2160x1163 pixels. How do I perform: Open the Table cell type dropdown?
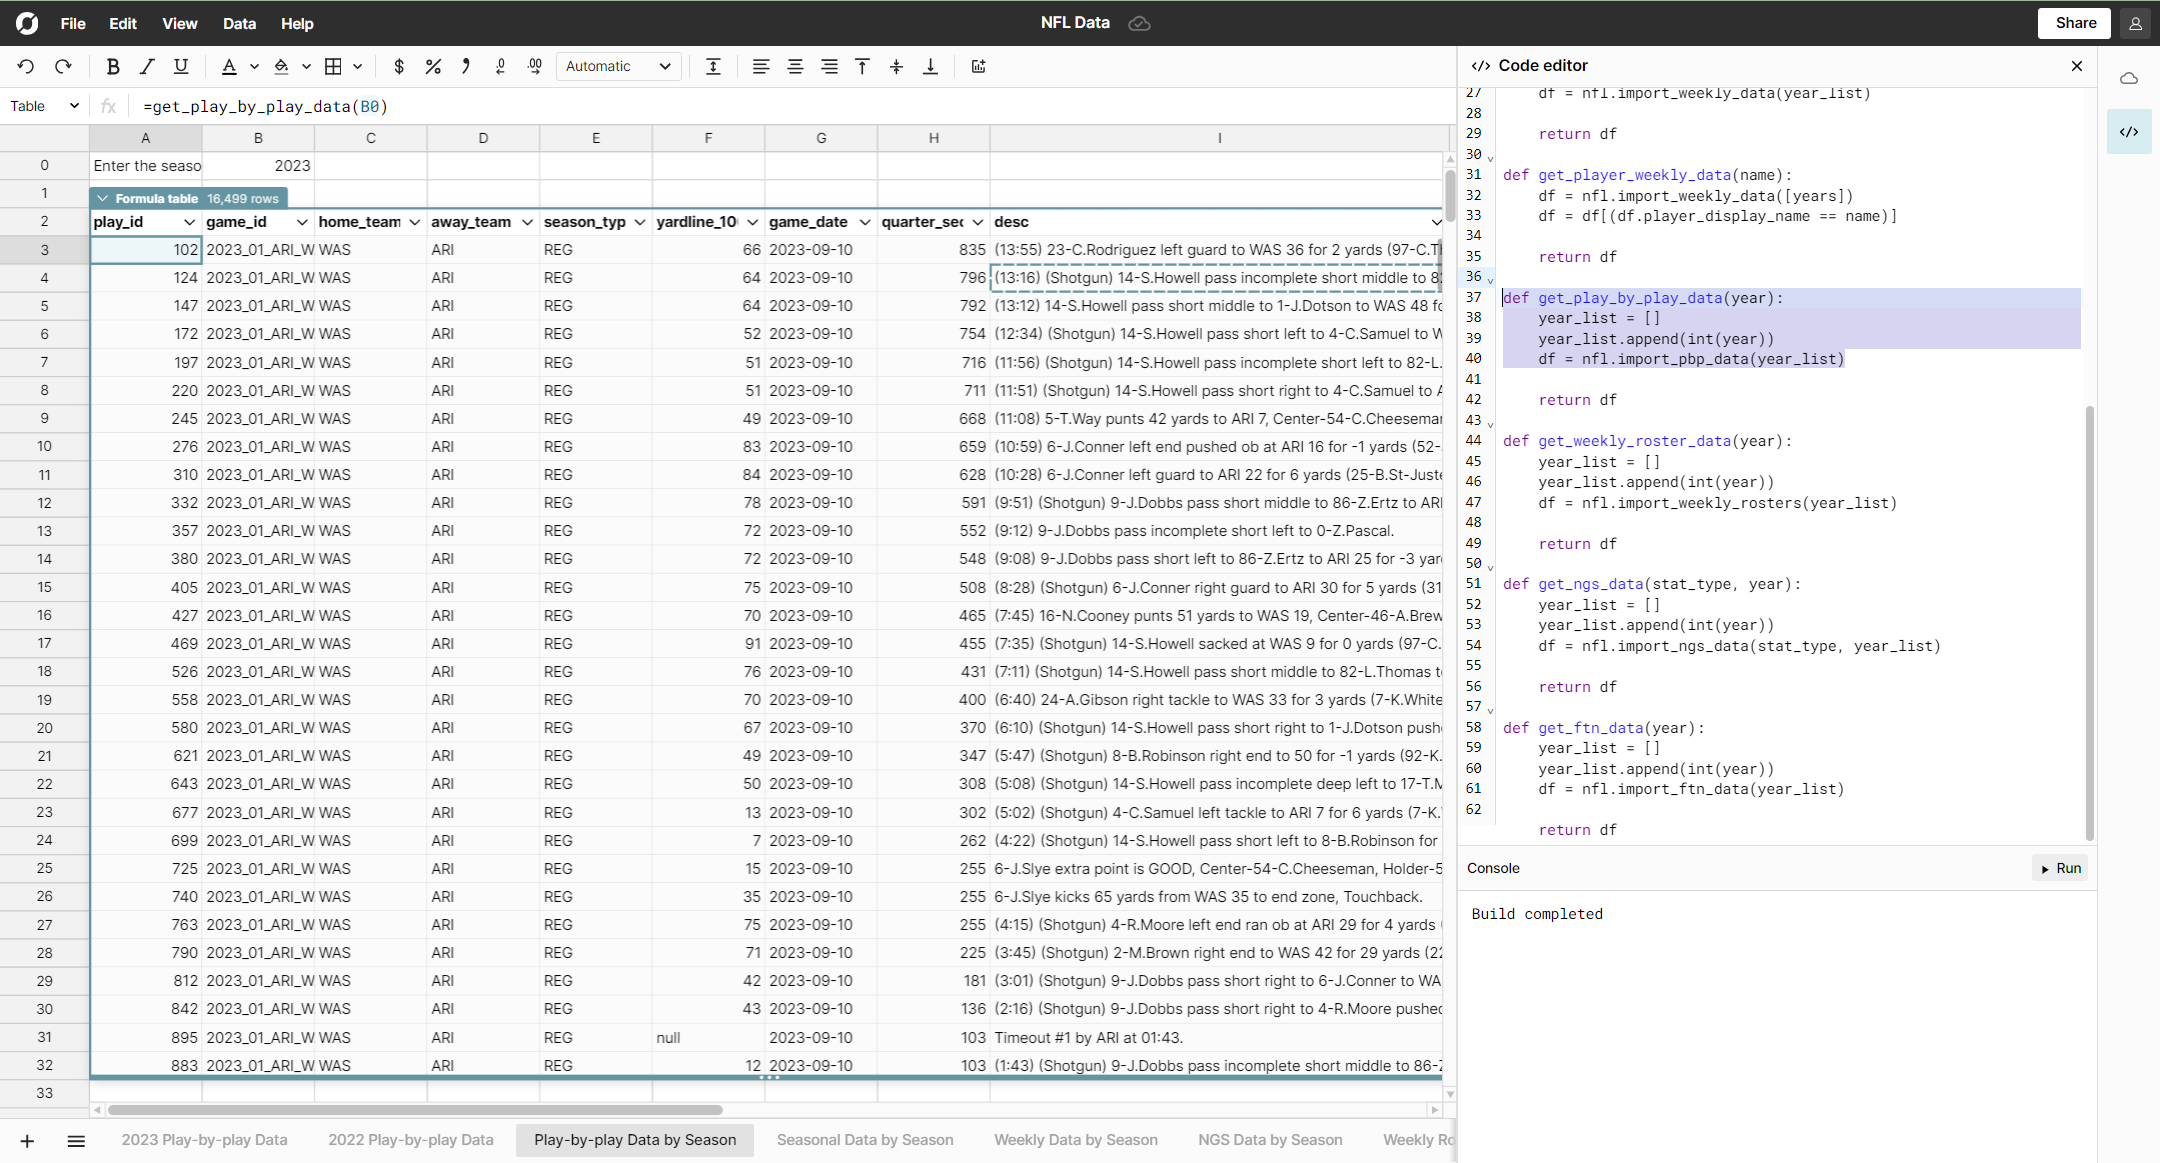click(44, 106)
